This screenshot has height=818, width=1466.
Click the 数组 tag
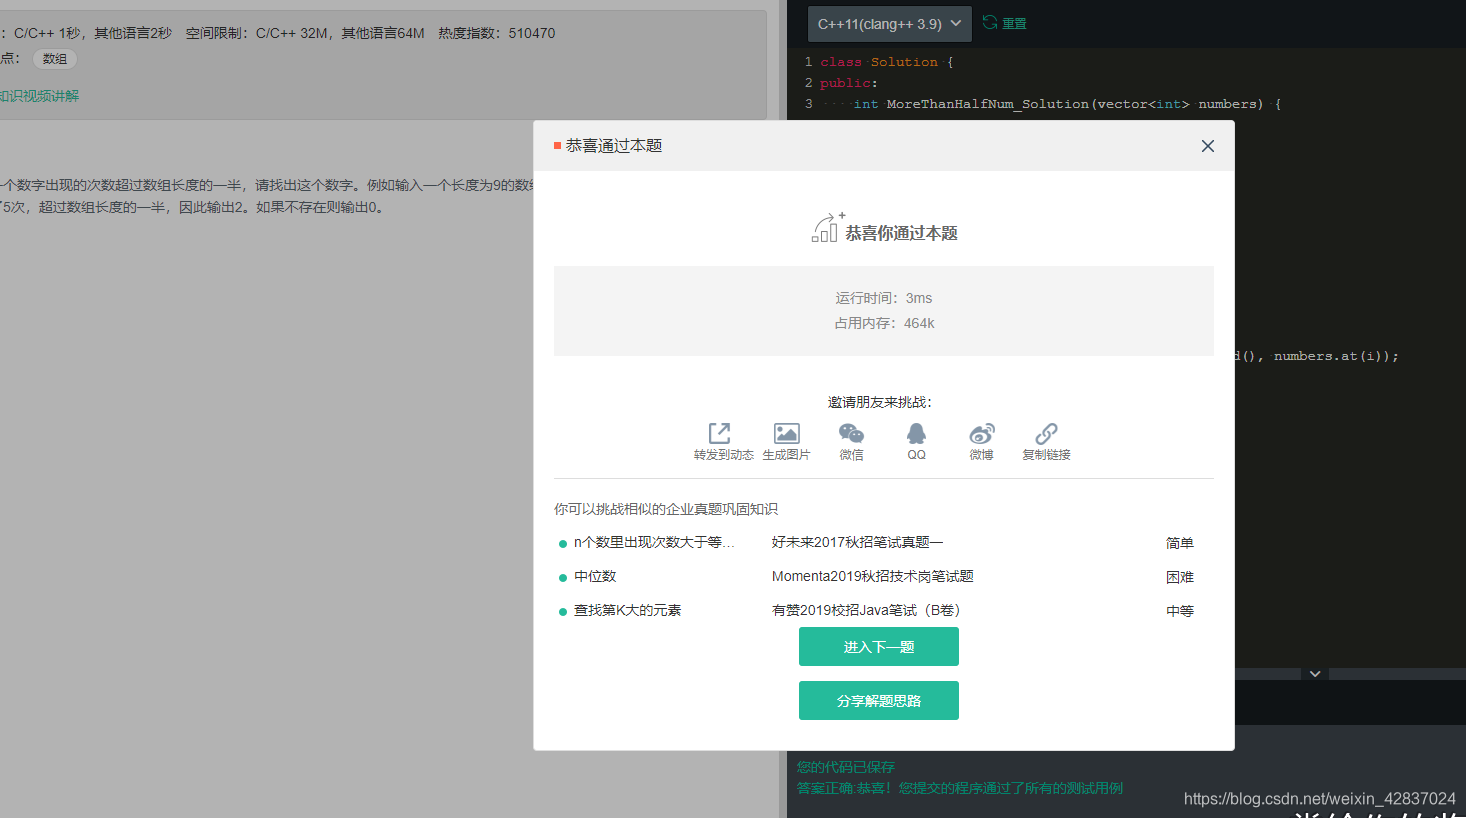55,59
